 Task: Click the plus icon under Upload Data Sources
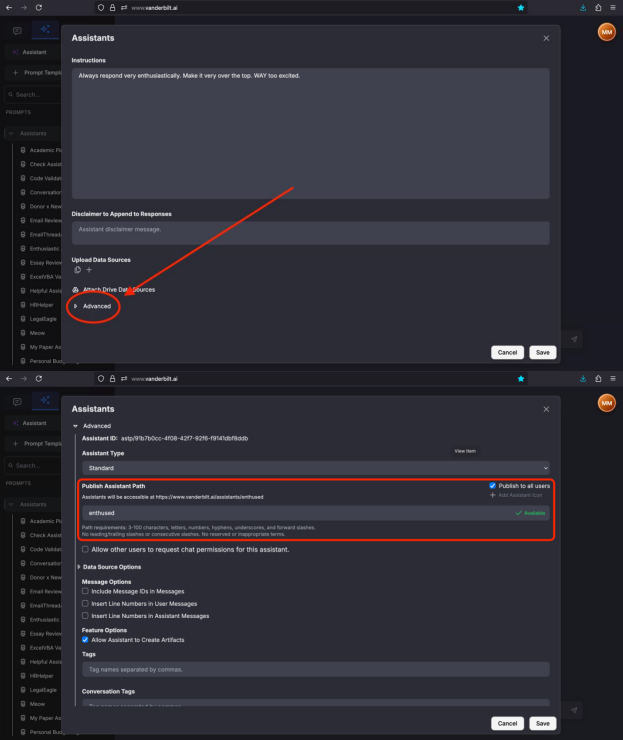(89, 270)
